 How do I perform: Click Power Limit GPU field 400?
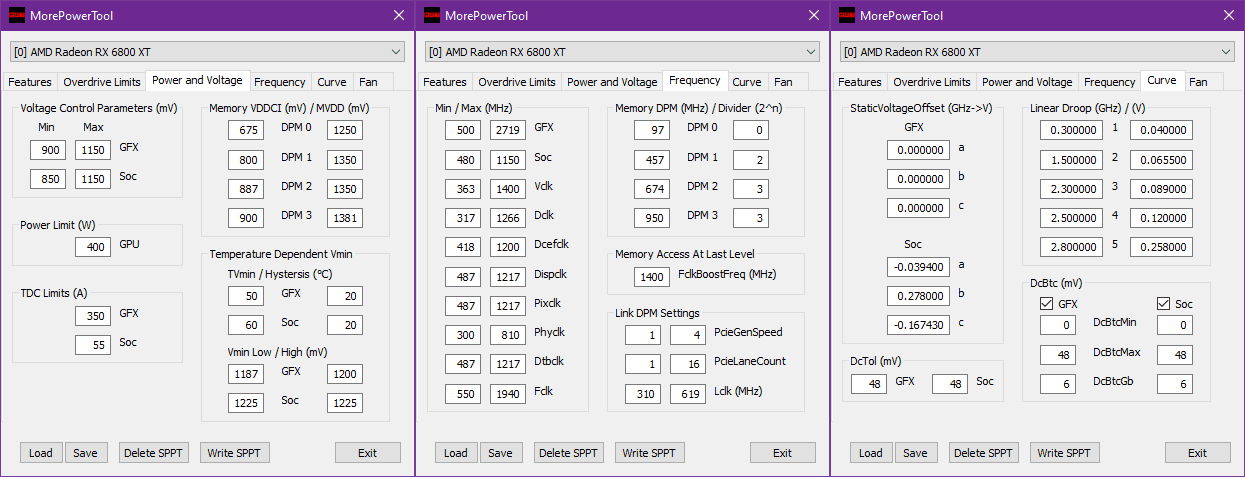coord(93,247)
